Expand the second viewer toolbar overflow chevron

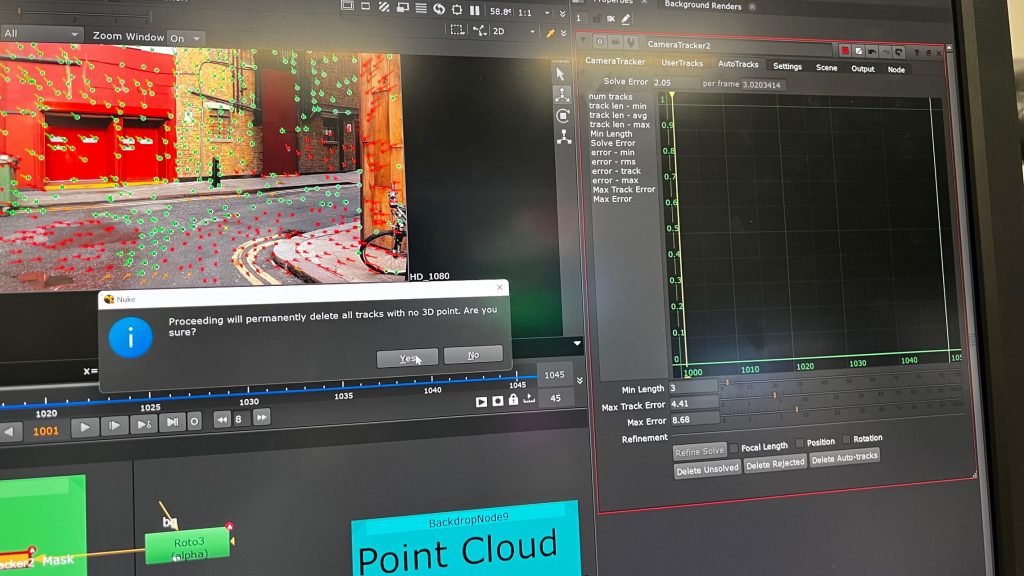pyautogui.click(x=563, y=33)
